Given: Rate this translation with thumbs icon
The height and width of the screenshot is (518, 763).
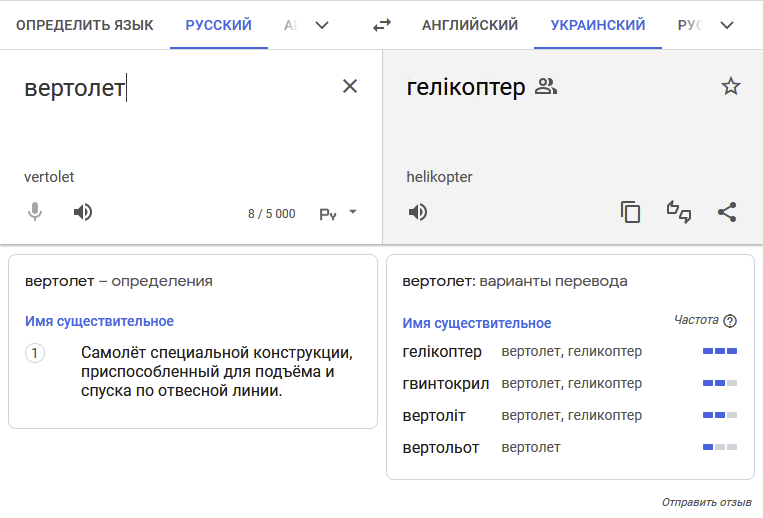Looking at the screenshot, I should (679, 212).
